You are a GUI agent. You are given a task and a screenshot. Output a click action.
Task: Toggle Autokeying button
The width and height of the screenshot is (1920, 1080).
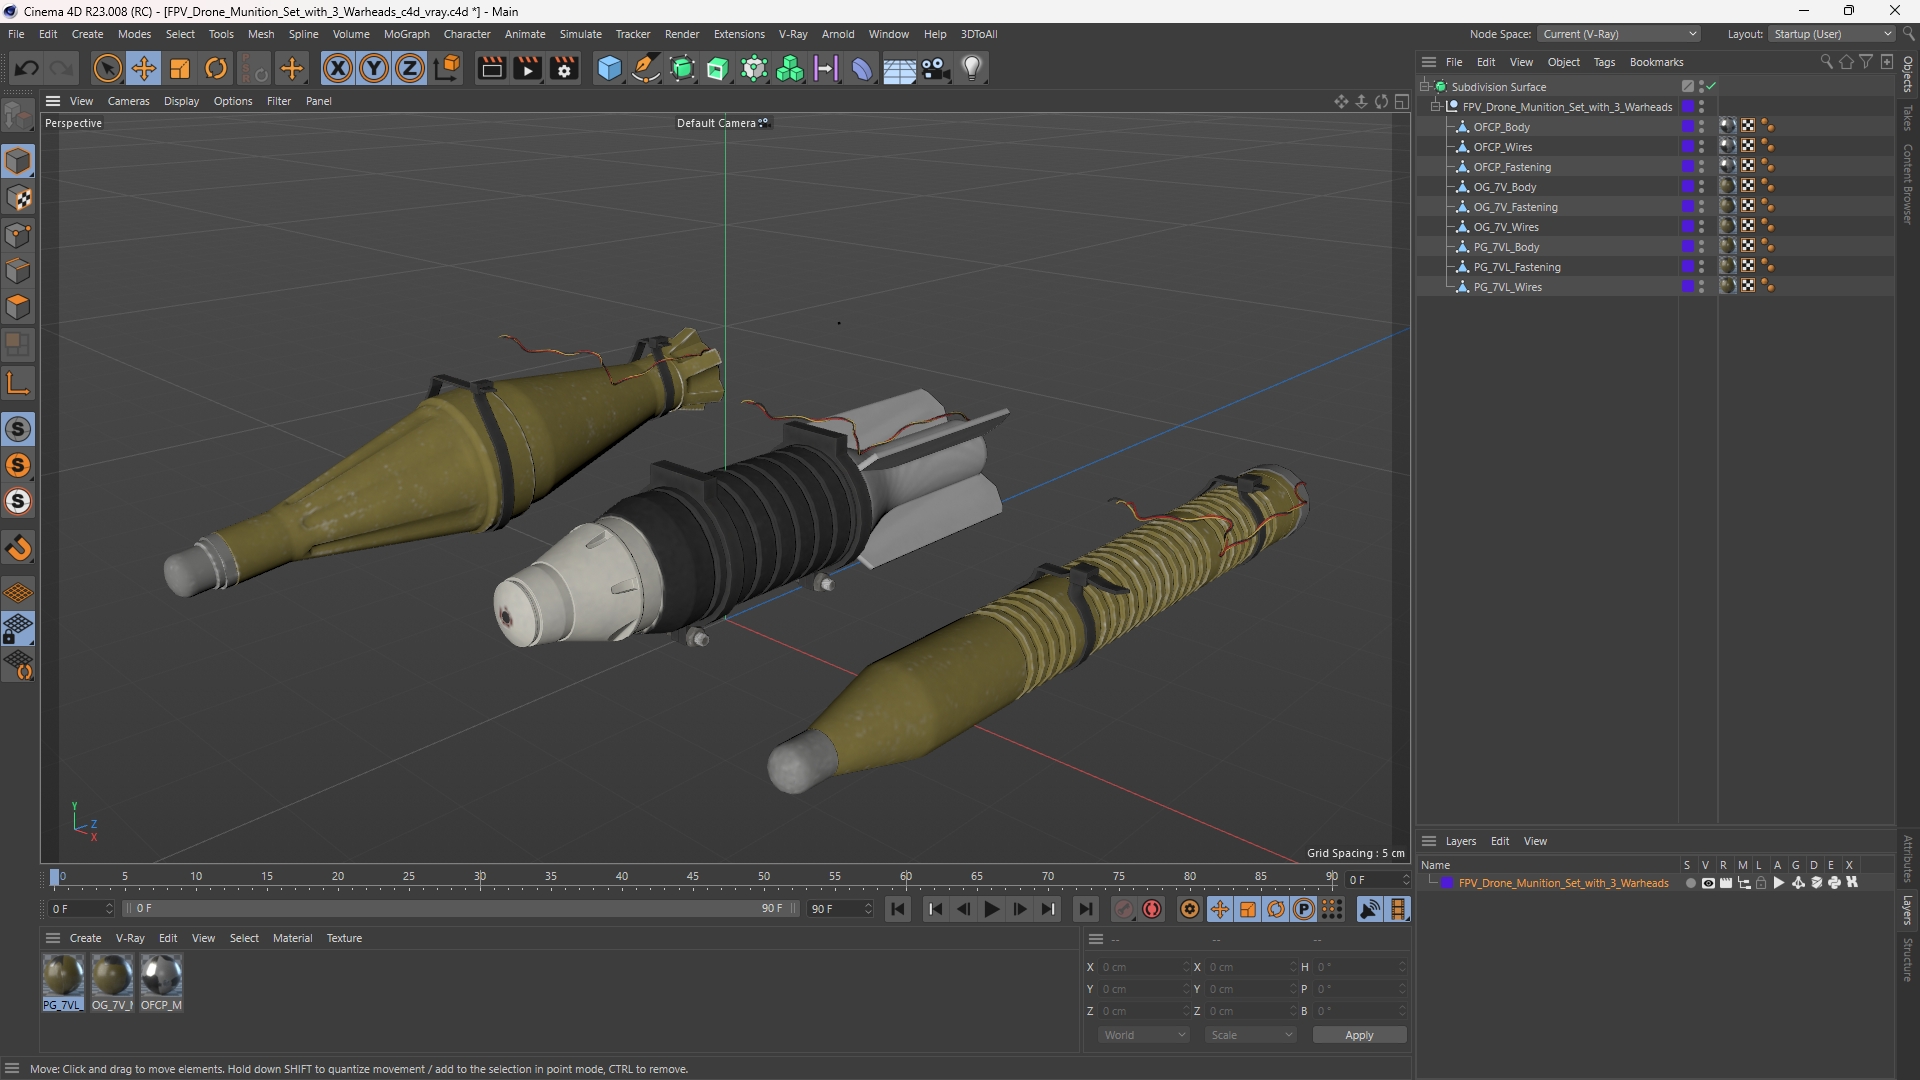(1152, 909)
